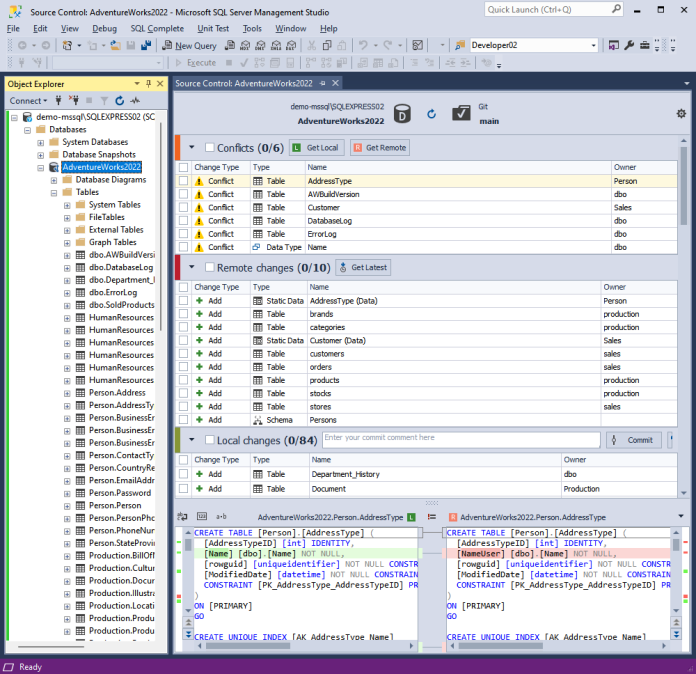Check the Remote changes select-all checkbox
Screen dimensions: 696x674
click(210, 267)
